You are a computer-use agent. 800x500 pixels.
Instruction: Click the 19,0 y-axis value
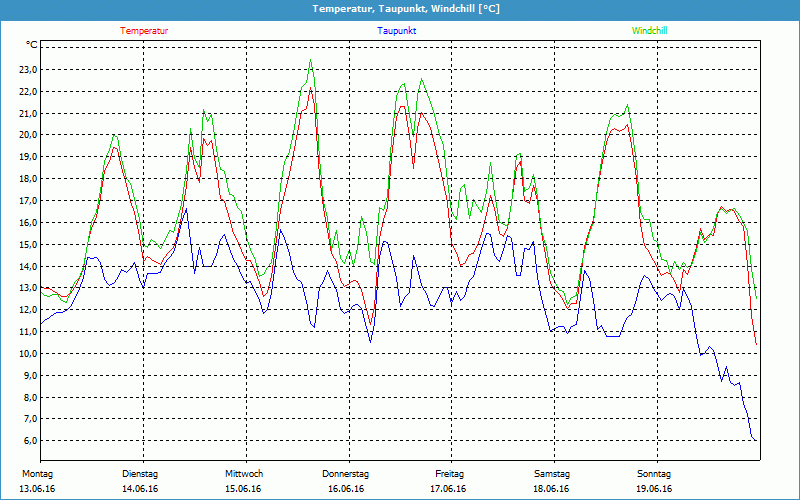tap(28, 157)
